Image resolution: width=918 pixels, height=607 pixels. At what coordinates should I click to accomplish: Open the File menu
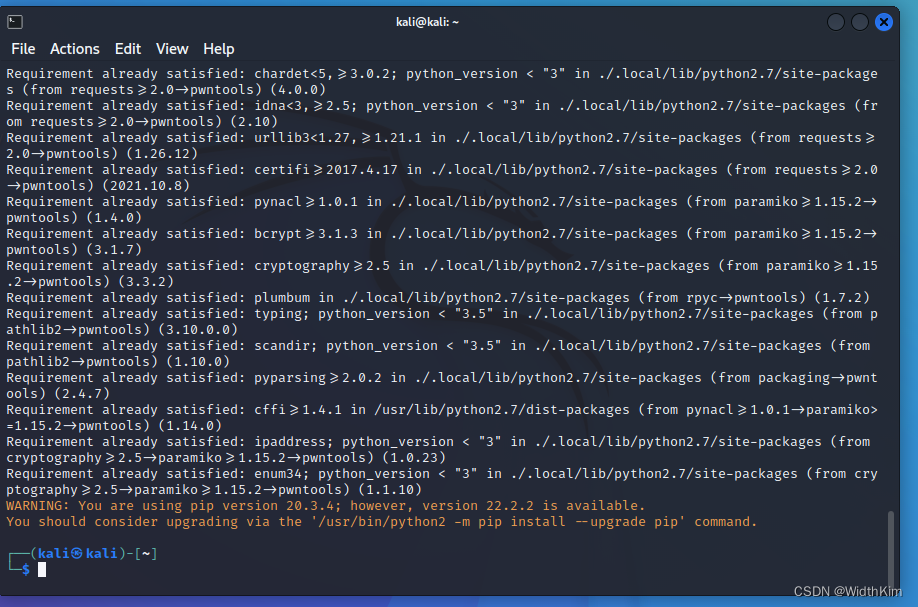tap(22, 48)
